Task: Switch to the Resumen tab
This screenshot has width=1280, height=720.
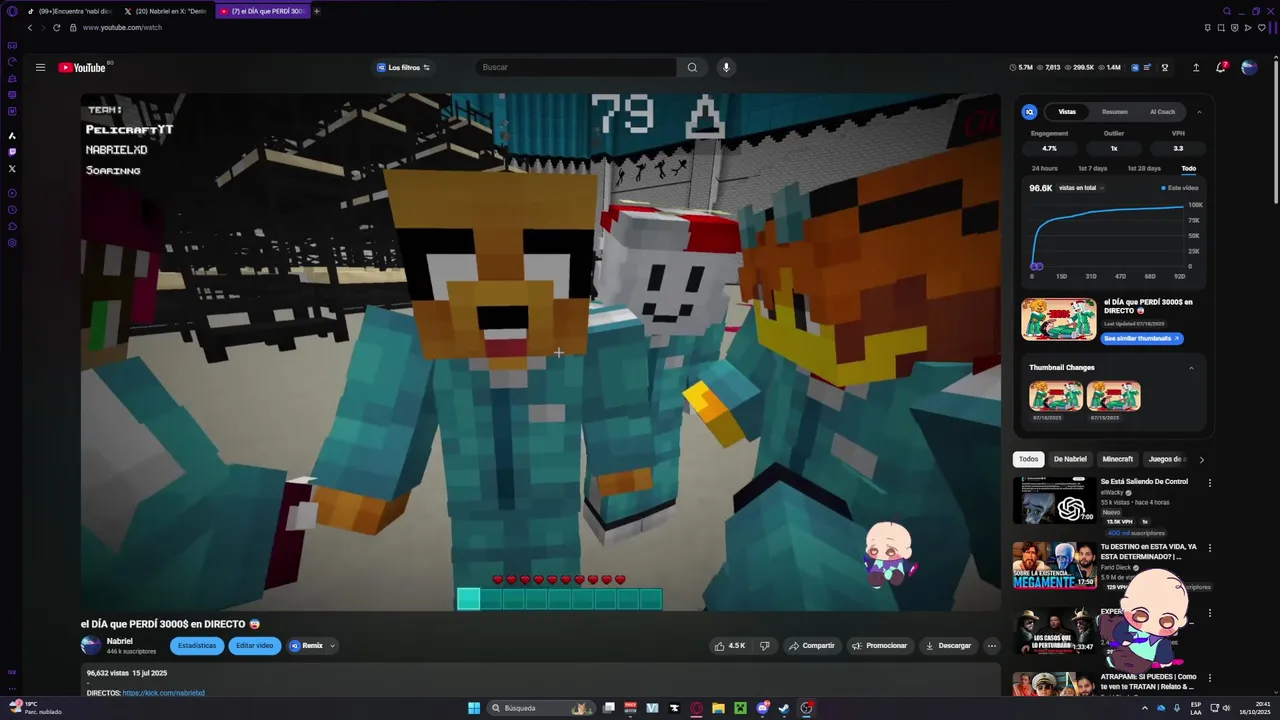Action: click(x=1114, y=112)
